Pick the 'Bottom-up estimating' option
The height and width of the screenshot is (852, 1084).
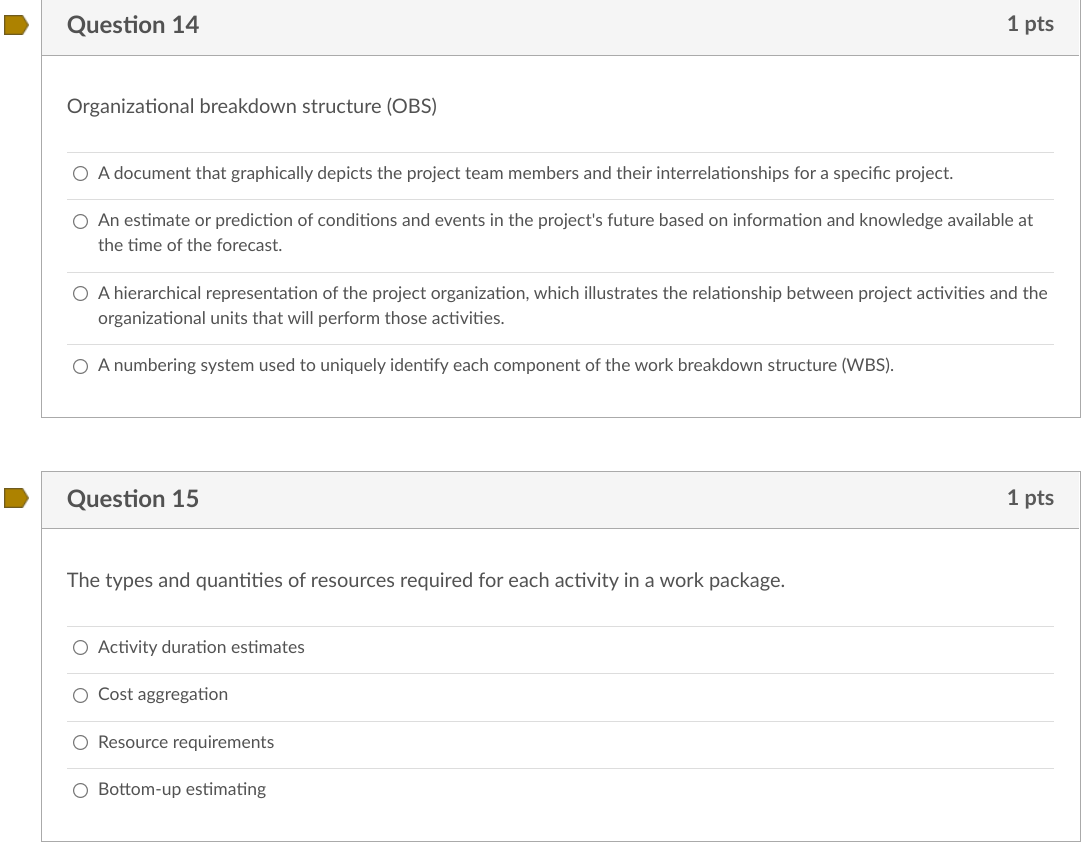click(x=80, y=790)
